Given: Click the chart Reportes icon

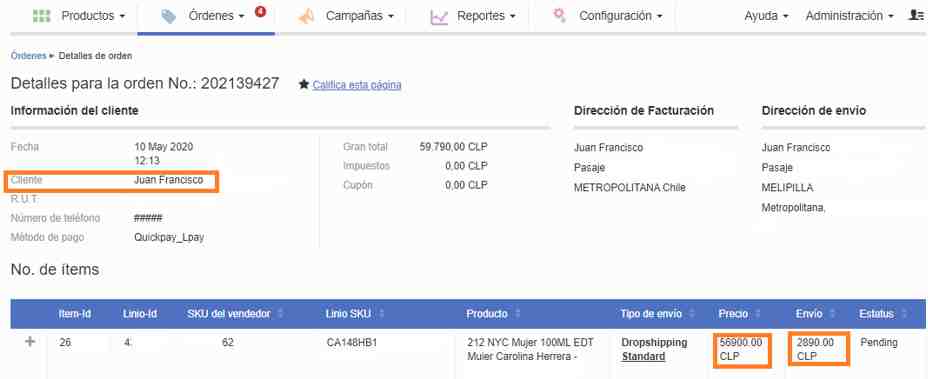Looking at the screenshot, I should [439, 17].
